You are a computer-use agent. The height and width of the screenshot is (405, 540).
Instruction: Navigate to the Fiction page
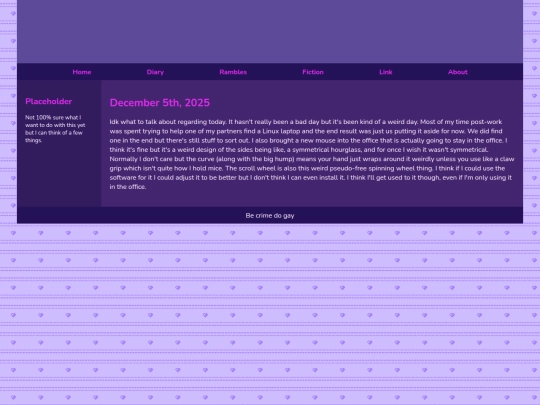(313, 72)
